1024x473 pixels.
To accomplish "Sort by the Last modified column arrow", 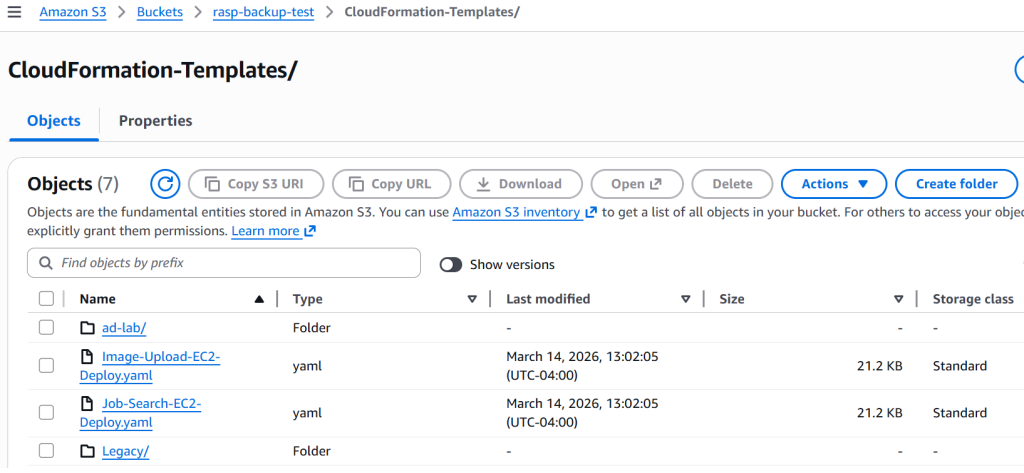I will pos(686,299).
